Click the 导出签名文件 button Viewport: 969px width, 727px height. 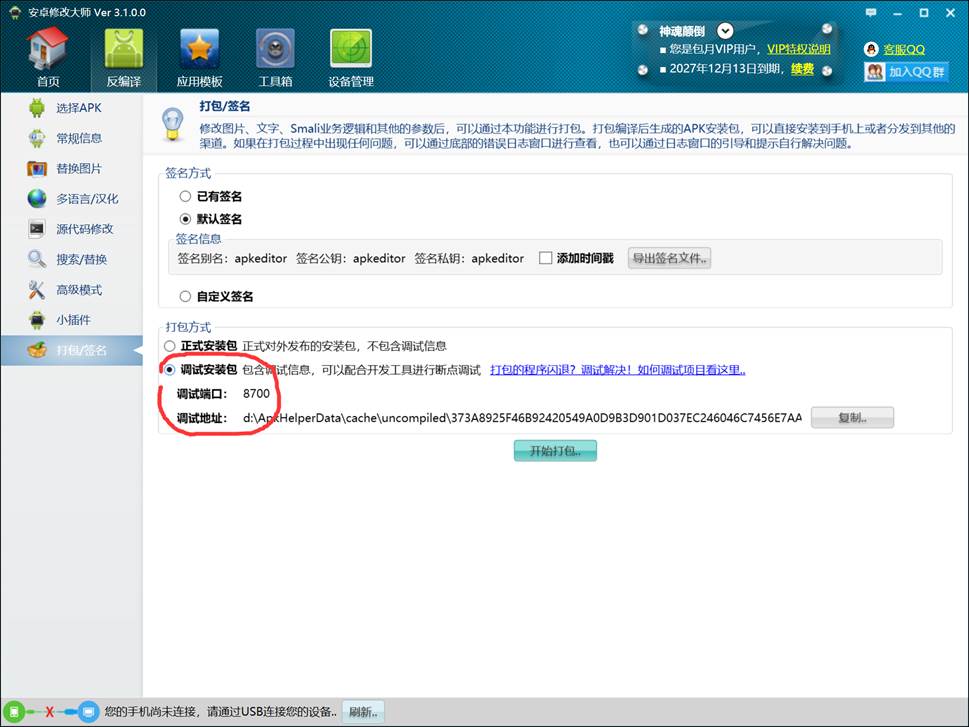[669, 258]
